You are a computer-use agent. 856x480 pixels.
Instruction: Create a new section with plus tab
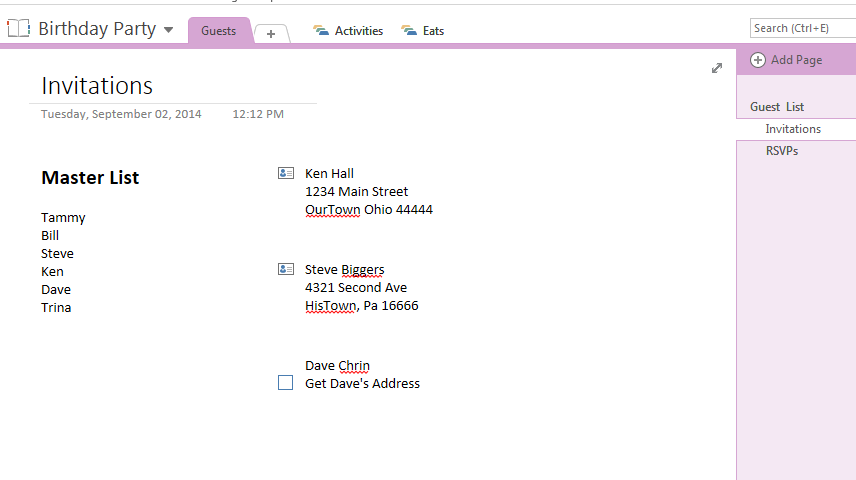point(271,34)
